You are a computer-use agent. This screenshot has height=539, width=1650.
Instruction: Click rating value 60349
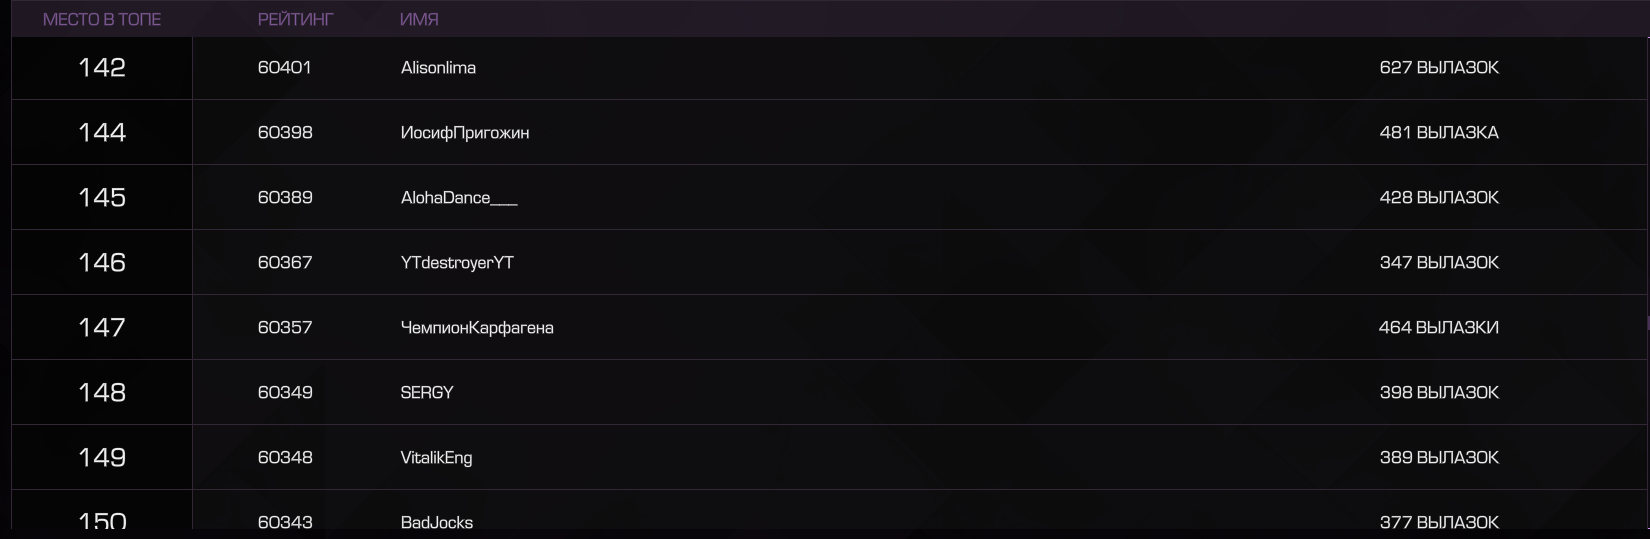(x=285, y=392)
